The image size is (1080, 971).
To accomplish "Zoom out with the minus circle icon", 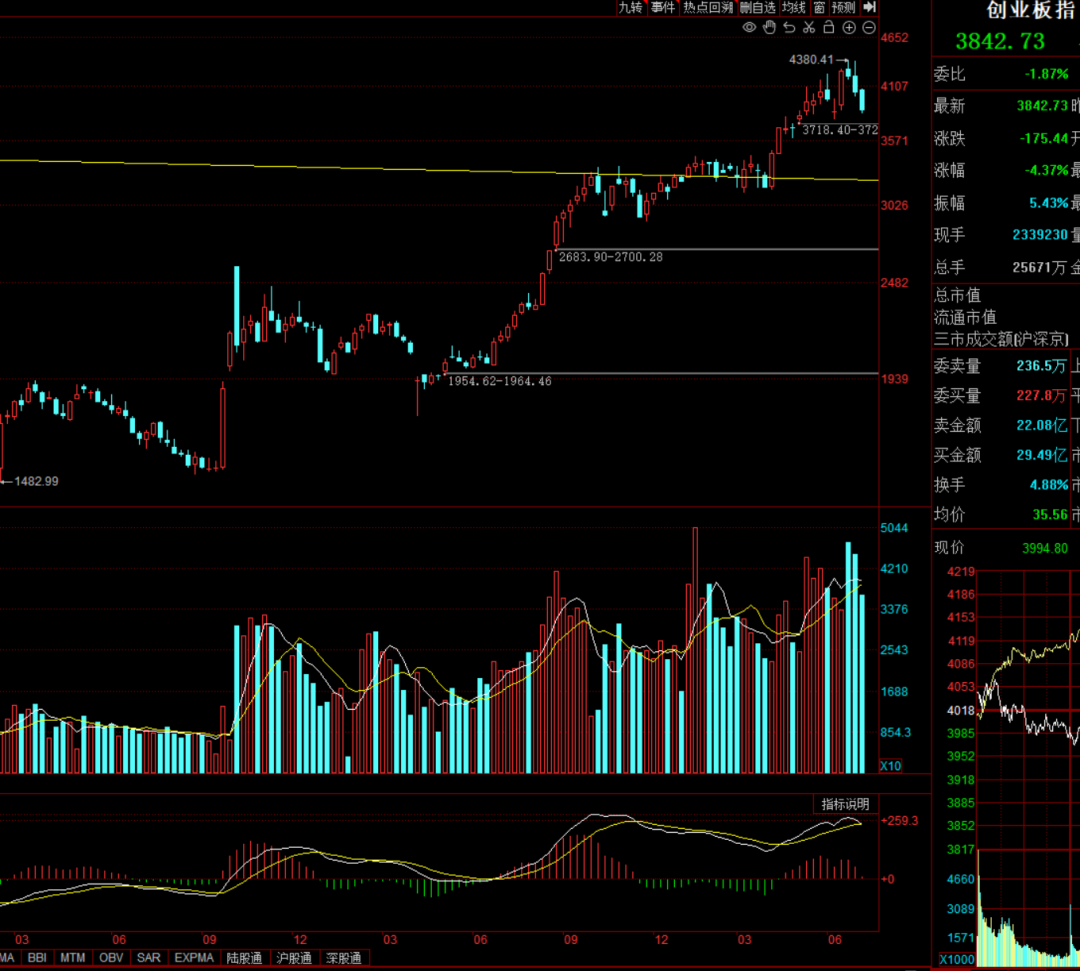I will [869, 28].
